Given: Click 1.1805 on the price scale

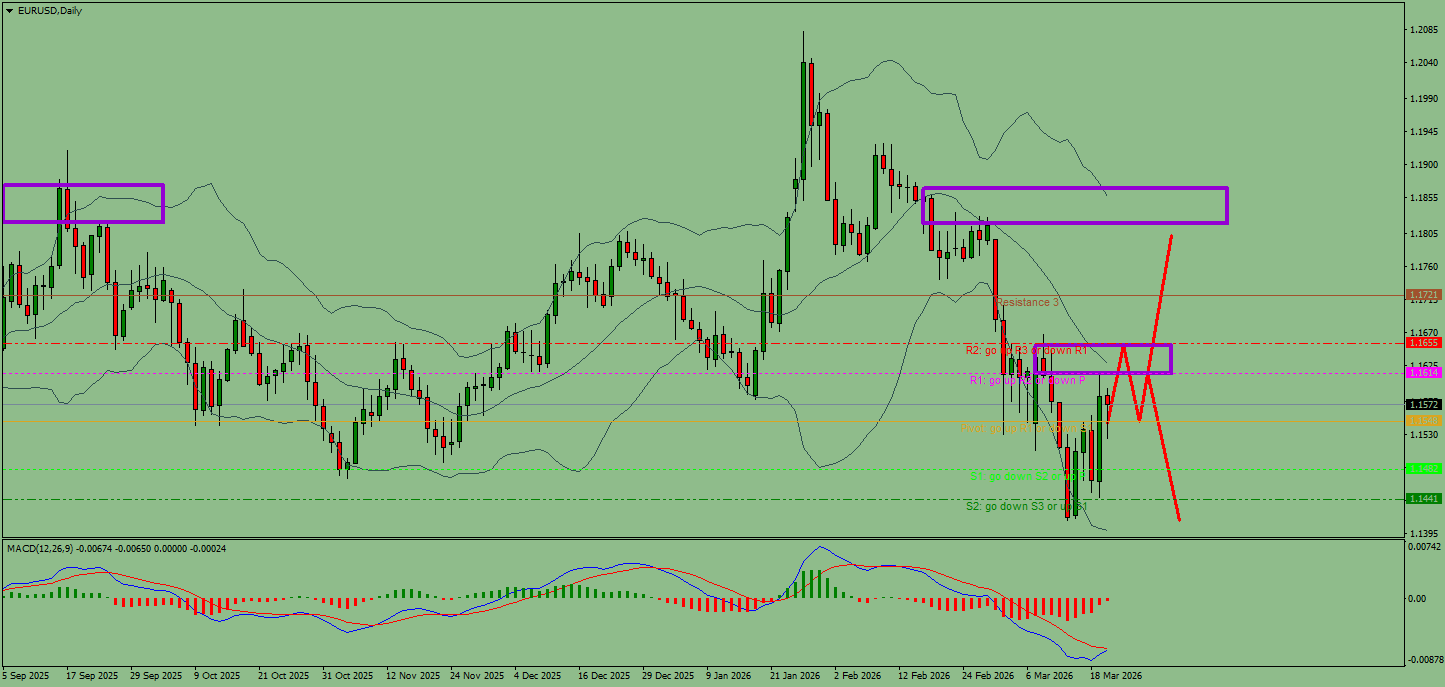Looking at the screenshot, I should [x=1423, y=234].
